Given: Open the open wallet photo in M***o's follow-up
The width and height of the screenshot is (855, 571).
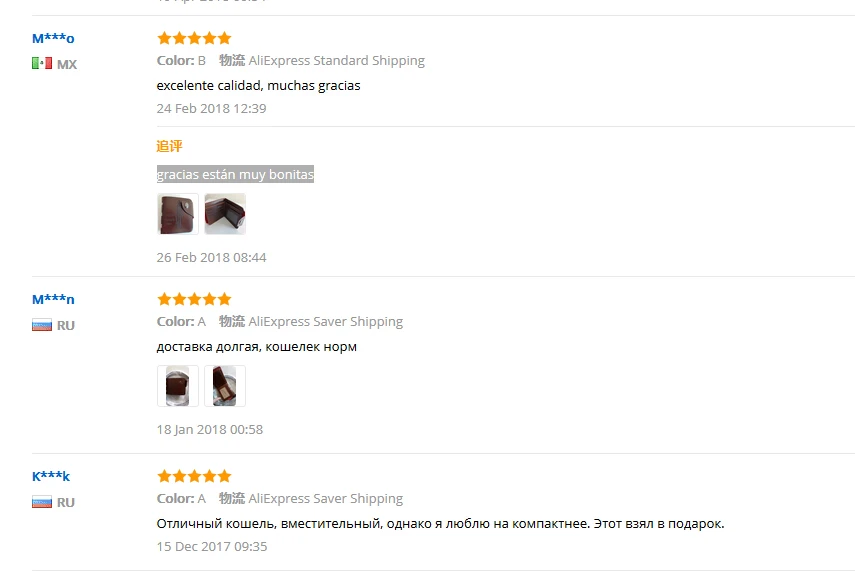Looking at the screenshot, I should (225, 214).
